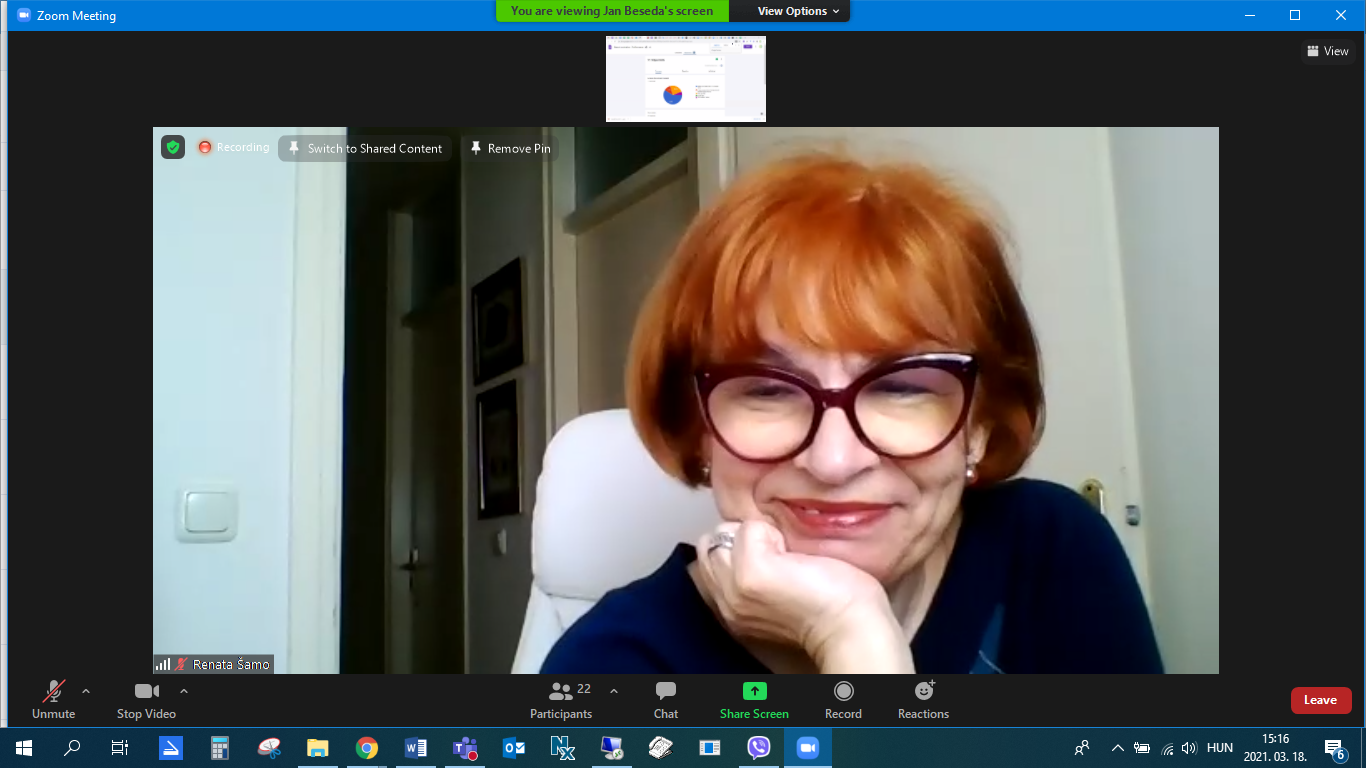
Task: Start recording with the Record button
Action: pos(843,700)
